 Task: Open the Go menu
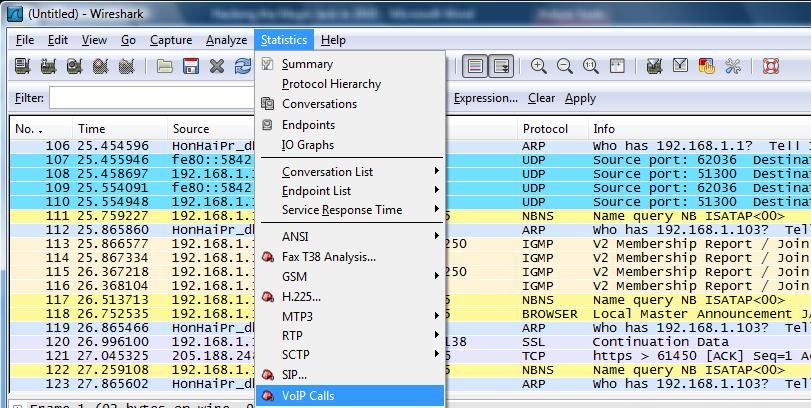(x=128, y=40)
